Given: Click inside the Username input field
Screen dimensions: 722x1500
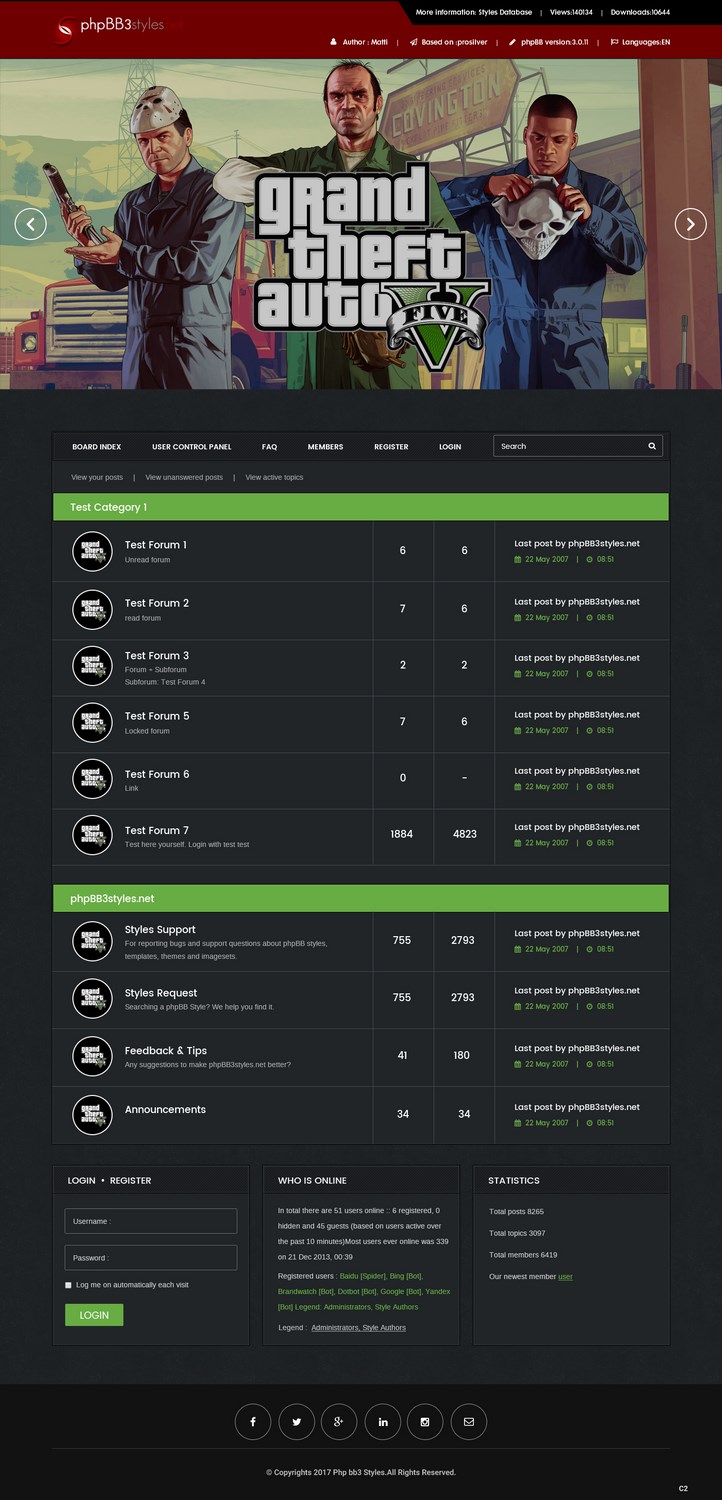Looking at the screenshot, I should [x=150, y=1220].
